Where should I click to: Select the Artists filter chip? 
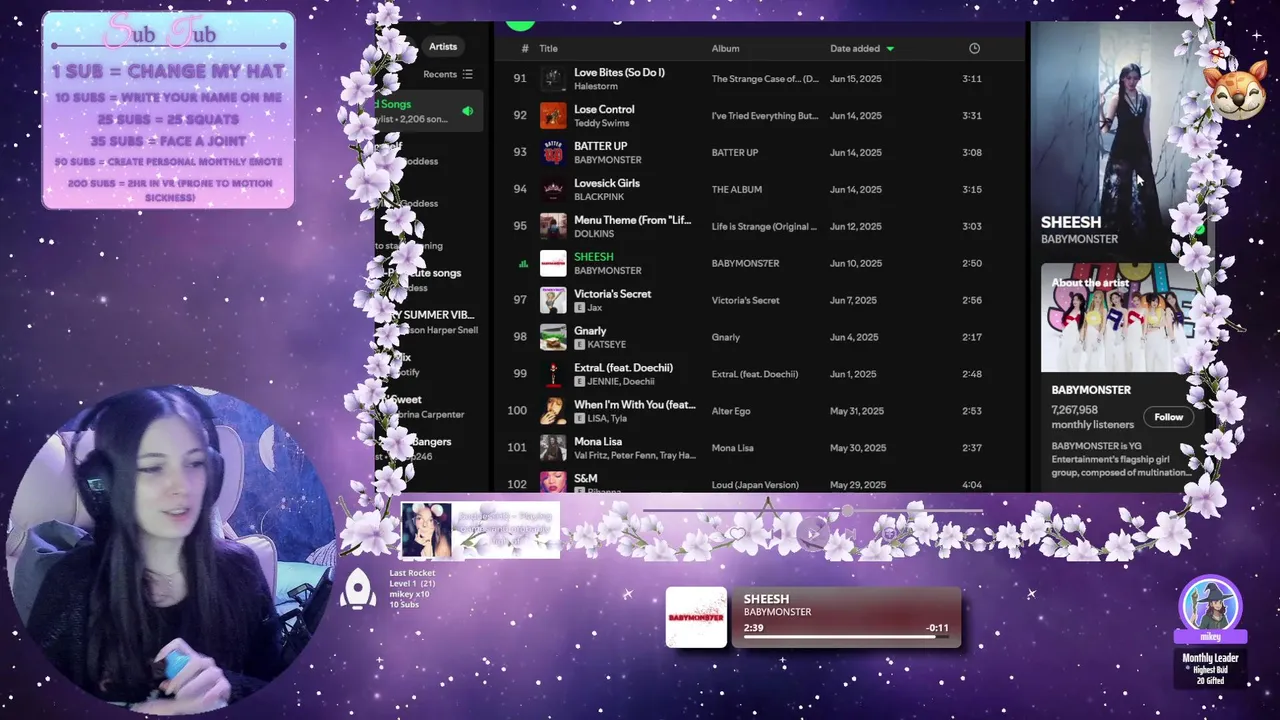point(443,46)
